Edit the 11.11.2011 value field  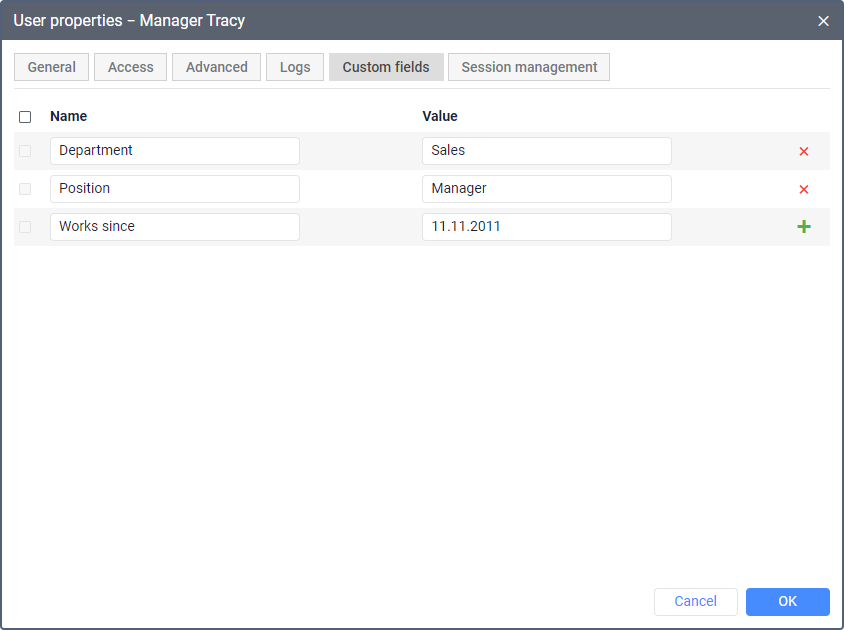pyautogui.click(x=546, y=227)
